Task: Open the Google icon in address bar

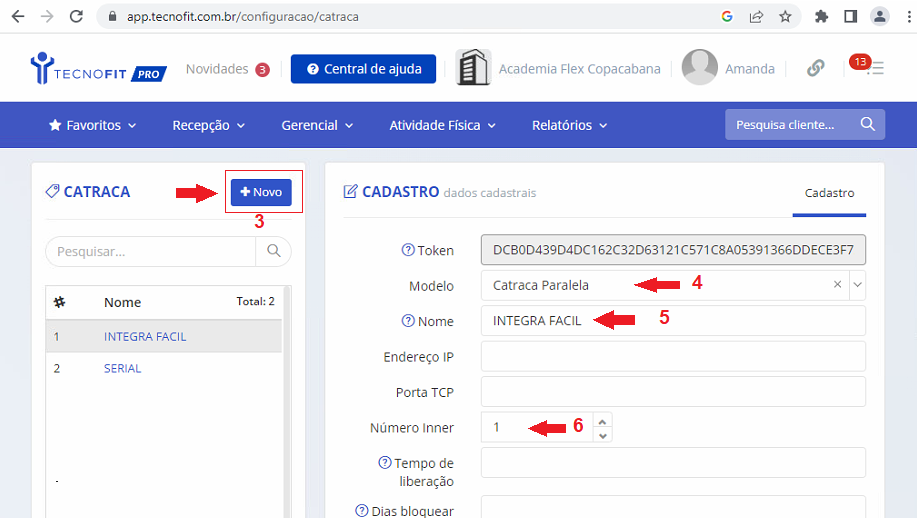Action: tap(727, 16)
